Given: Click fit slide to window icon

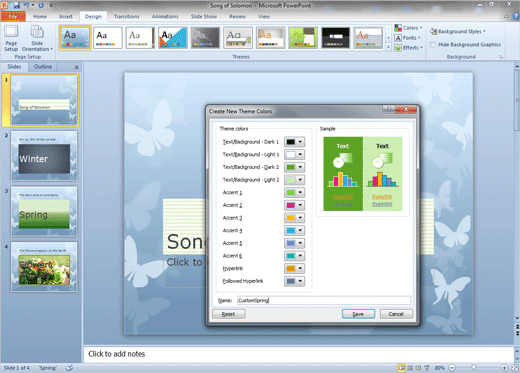Looking at the screenshot, I should (515, 368).
